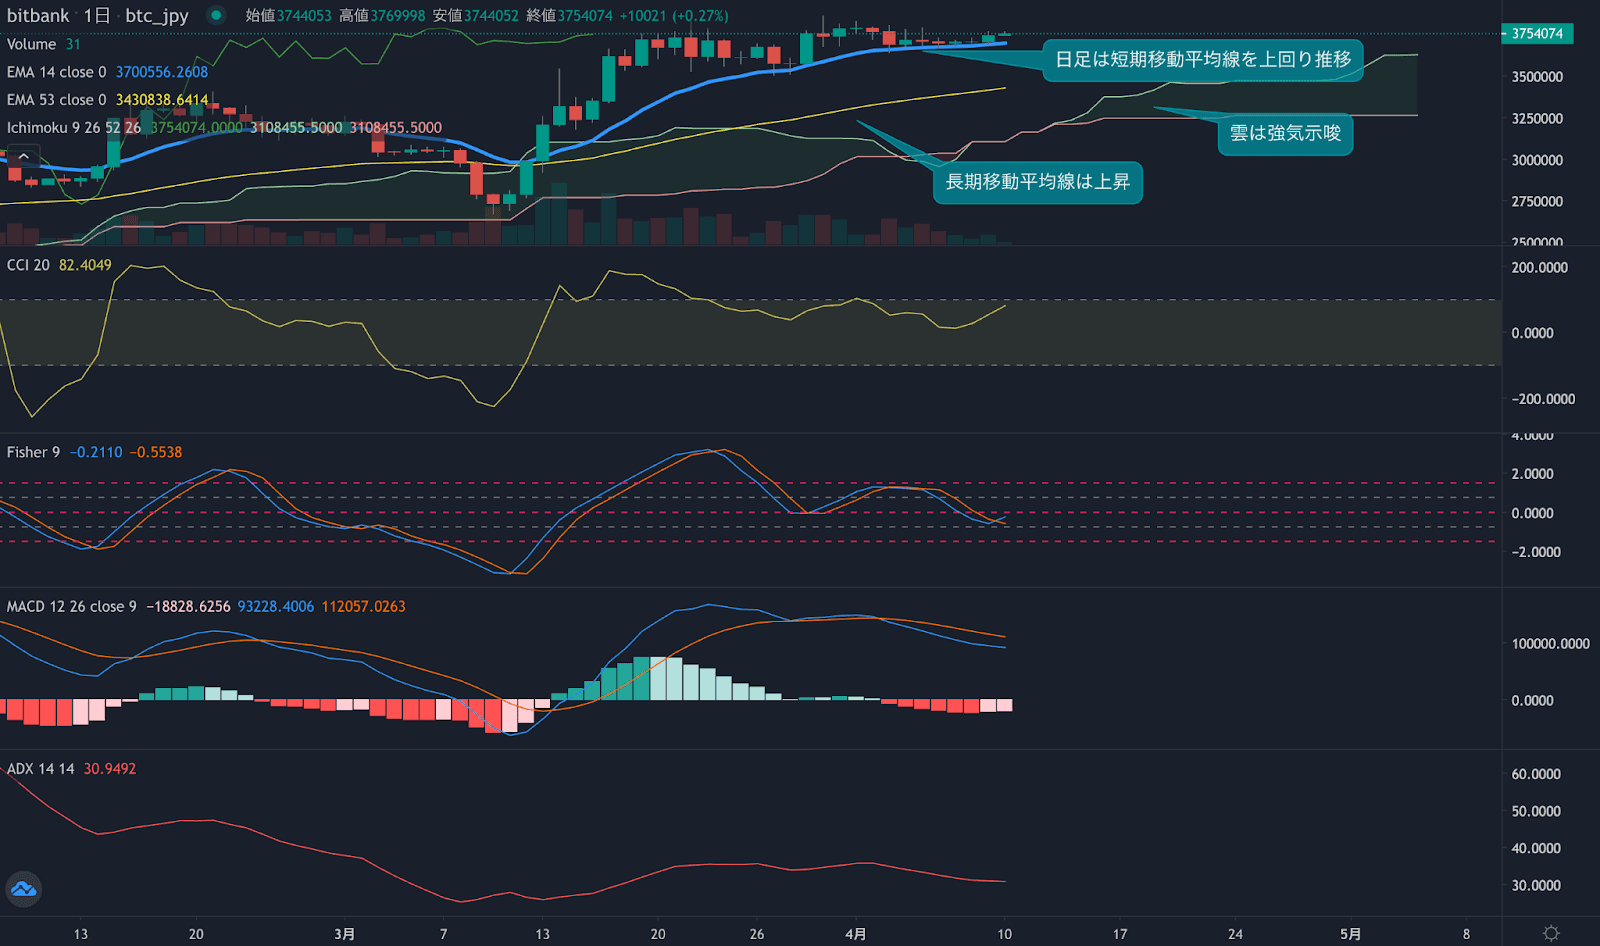Select the EMA 53 legend entry
The width and height of the screenshot is (1600, 946).
(x=55, y=100)
